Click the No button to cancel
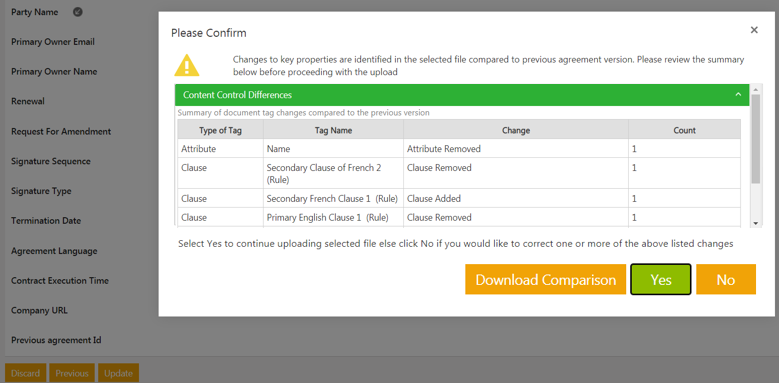This screenshot has width=779, height=383. (x=726, y=280)
